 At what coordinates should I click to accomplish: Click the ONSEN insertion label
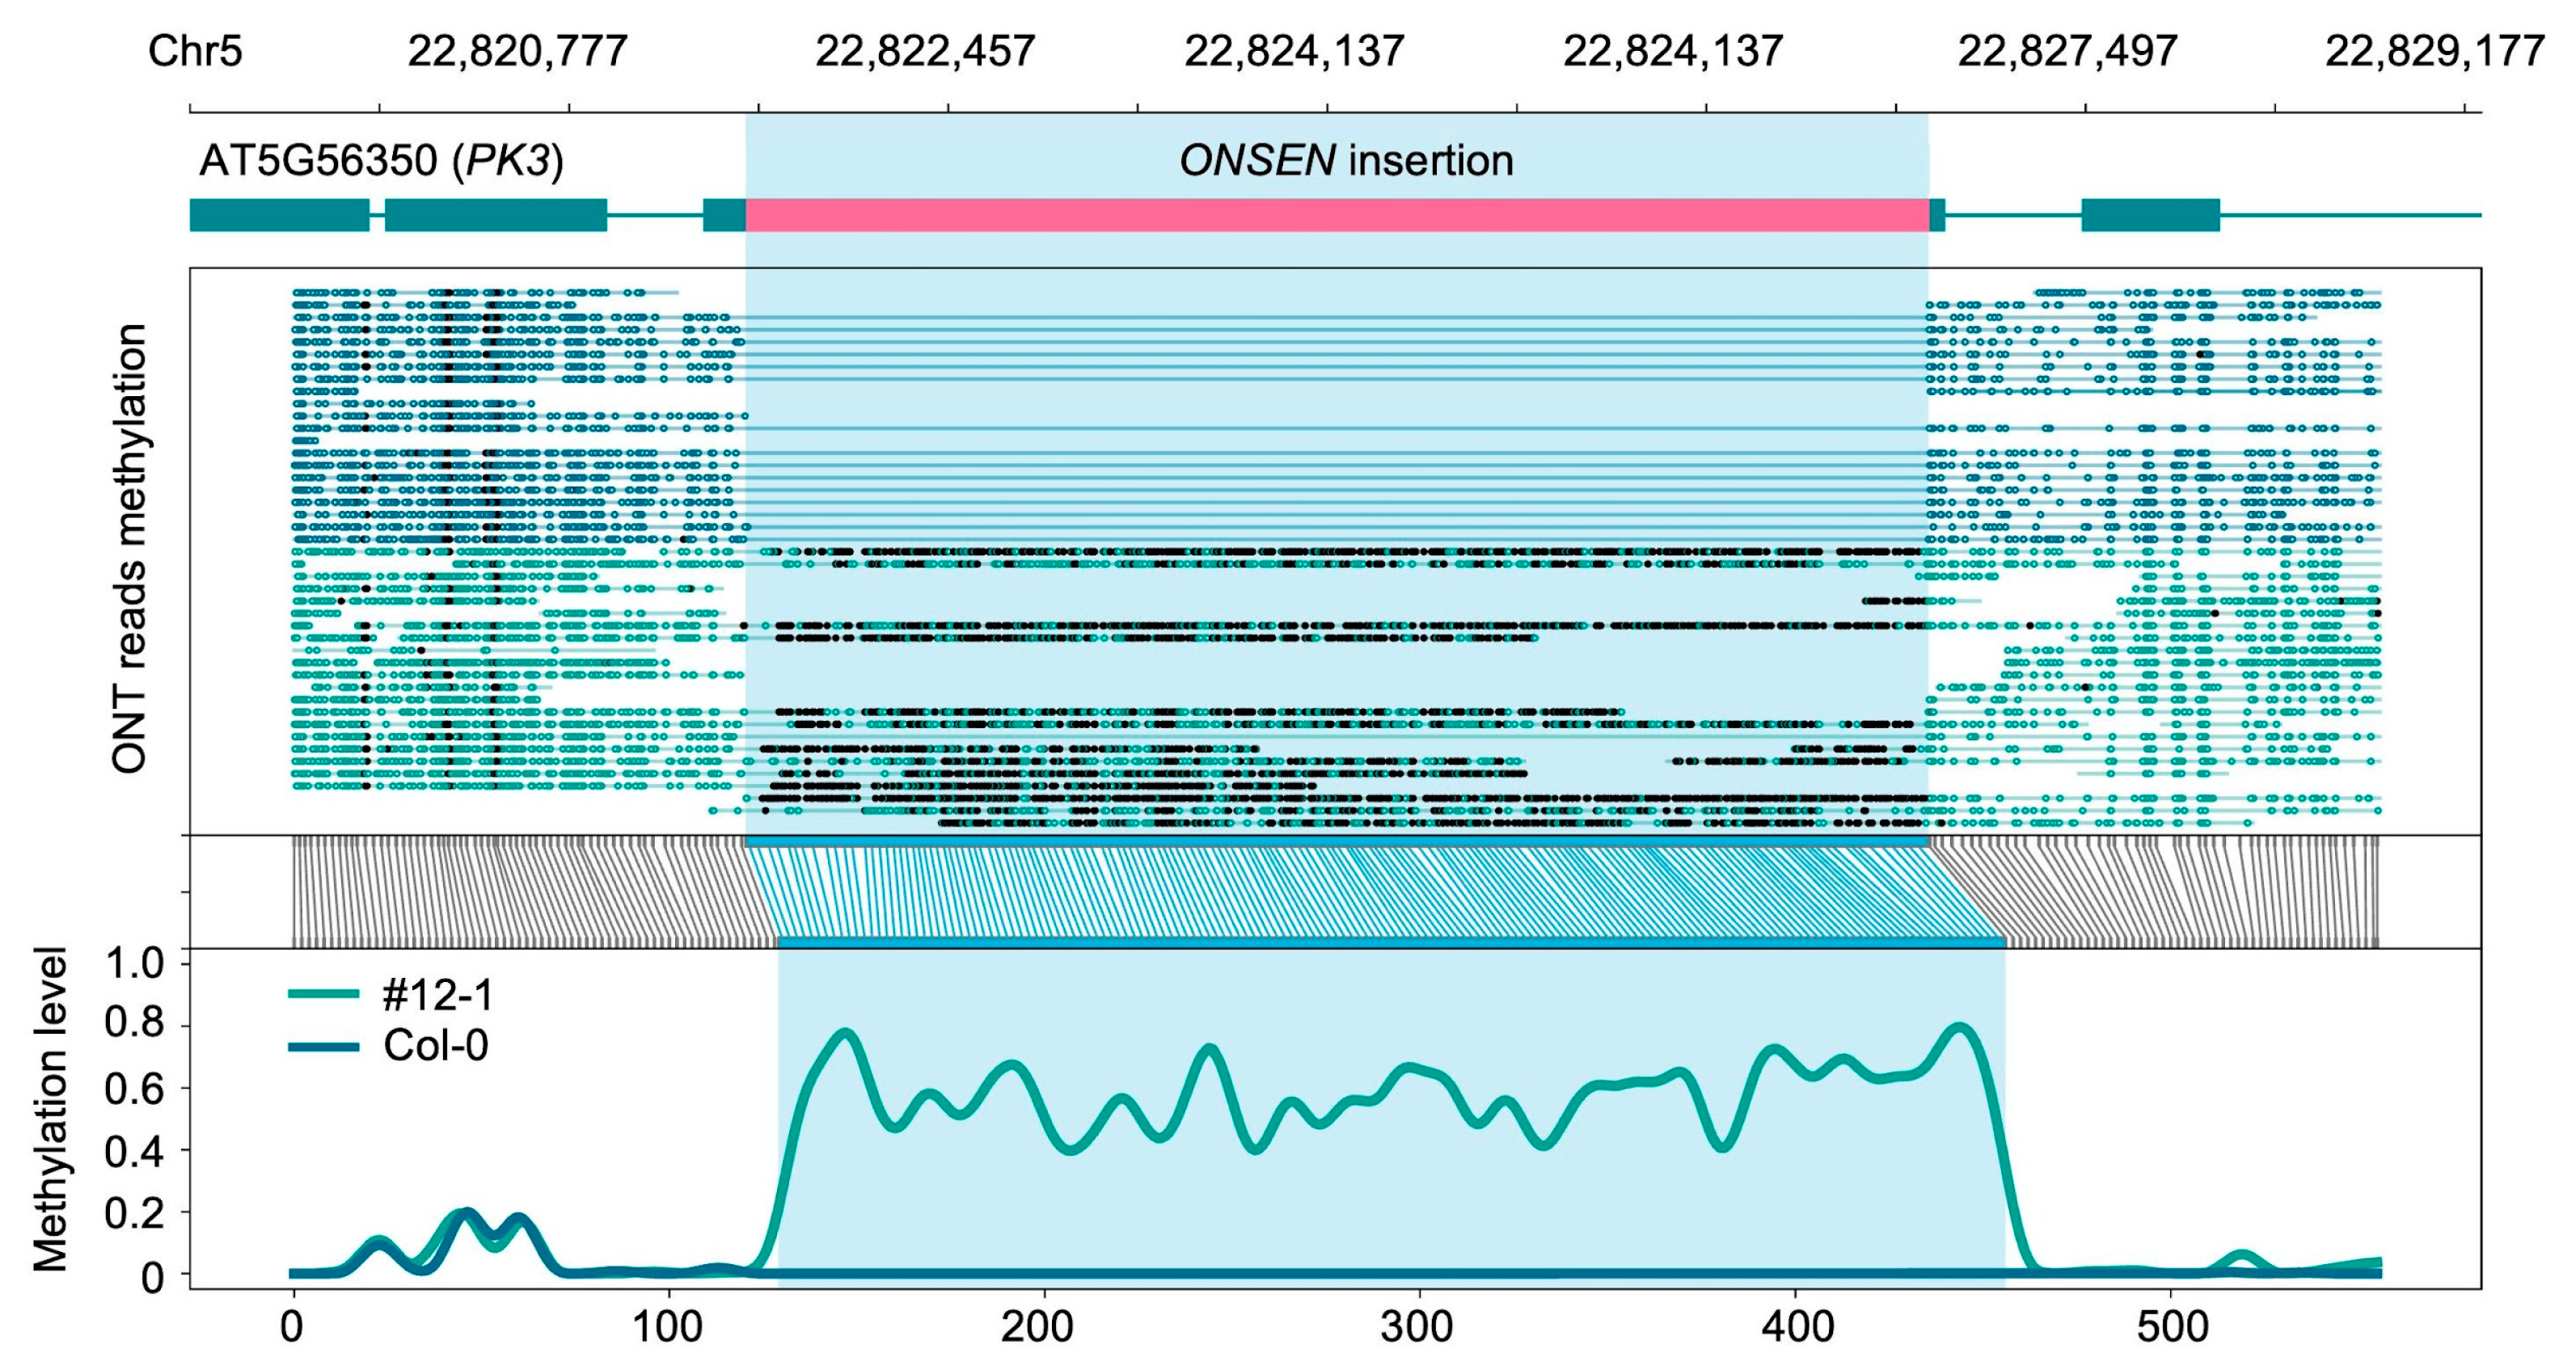(1346, 160)
